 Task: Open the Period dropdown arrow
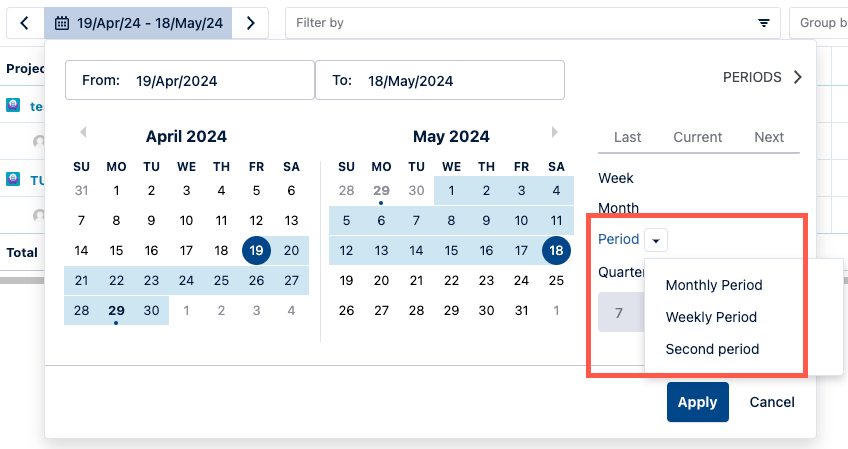(x=656, y=240)
